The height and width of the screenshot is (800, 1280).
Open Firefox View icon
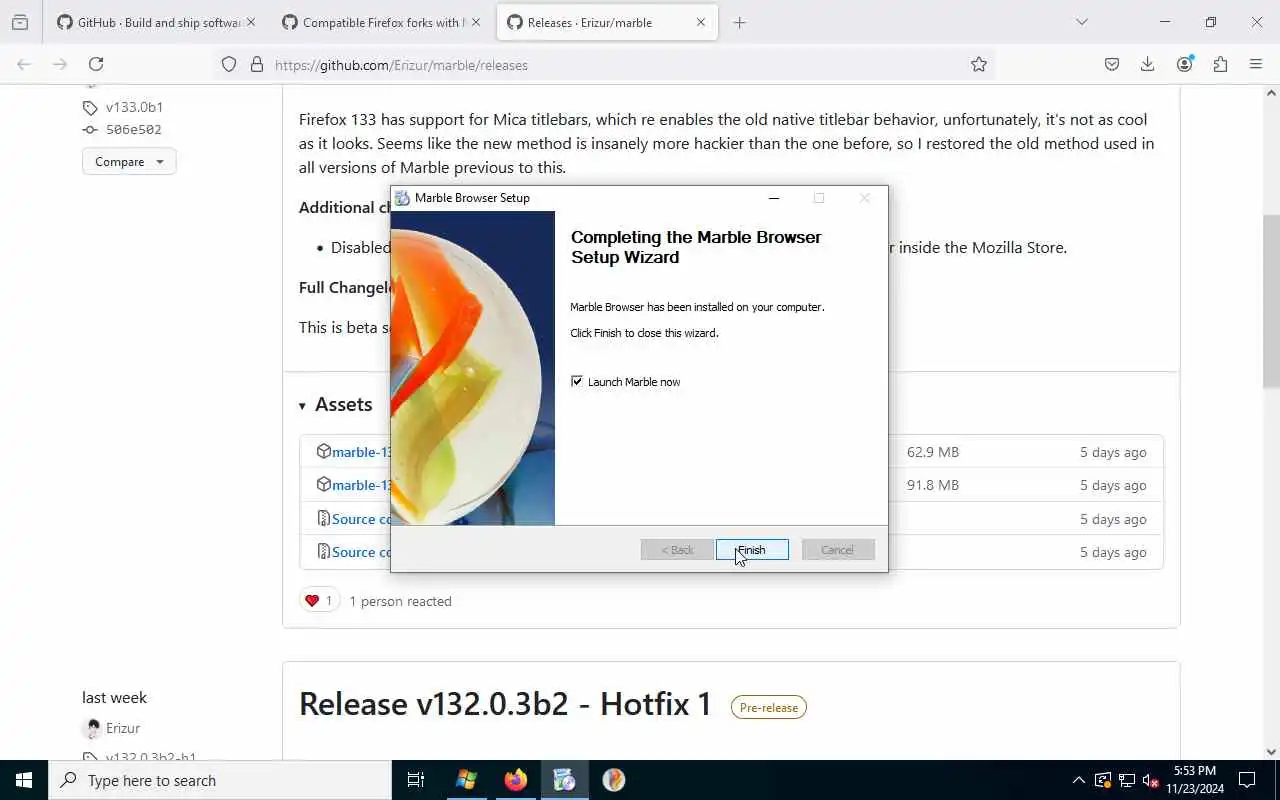click(x=20, y=22)
